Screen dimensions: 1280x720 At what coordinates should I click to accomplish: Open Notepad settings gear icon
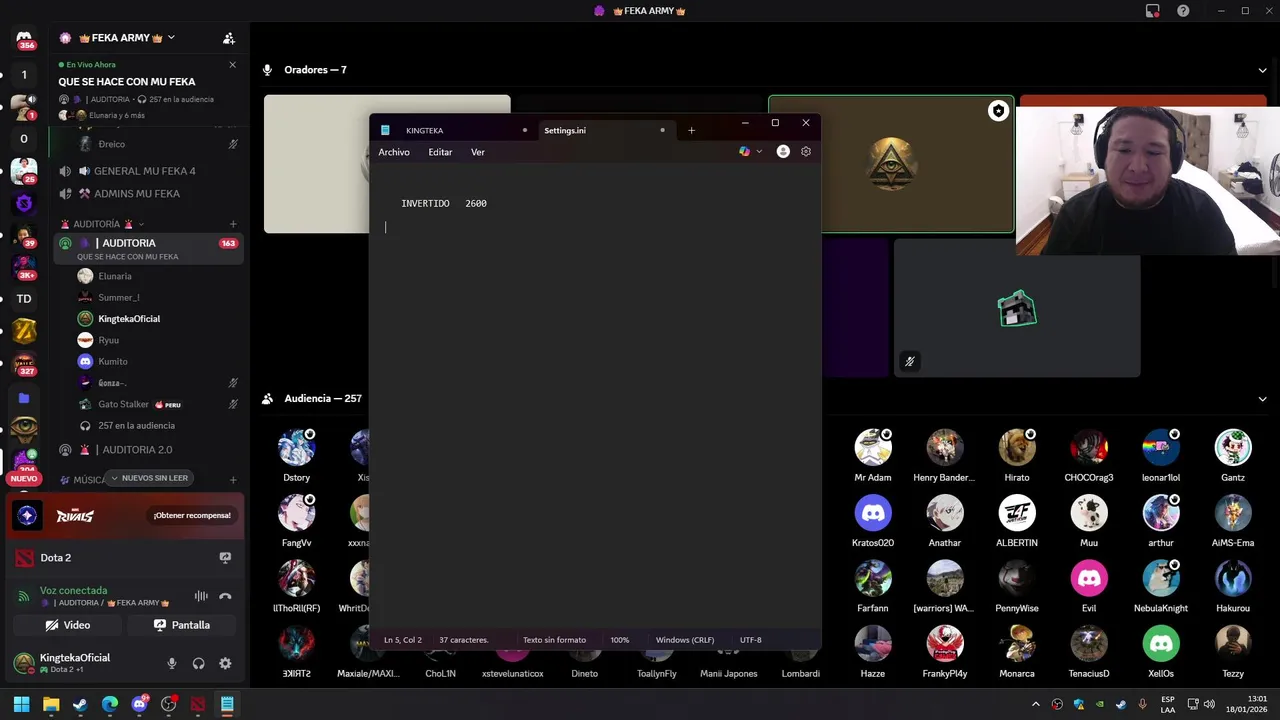(806, 152)
